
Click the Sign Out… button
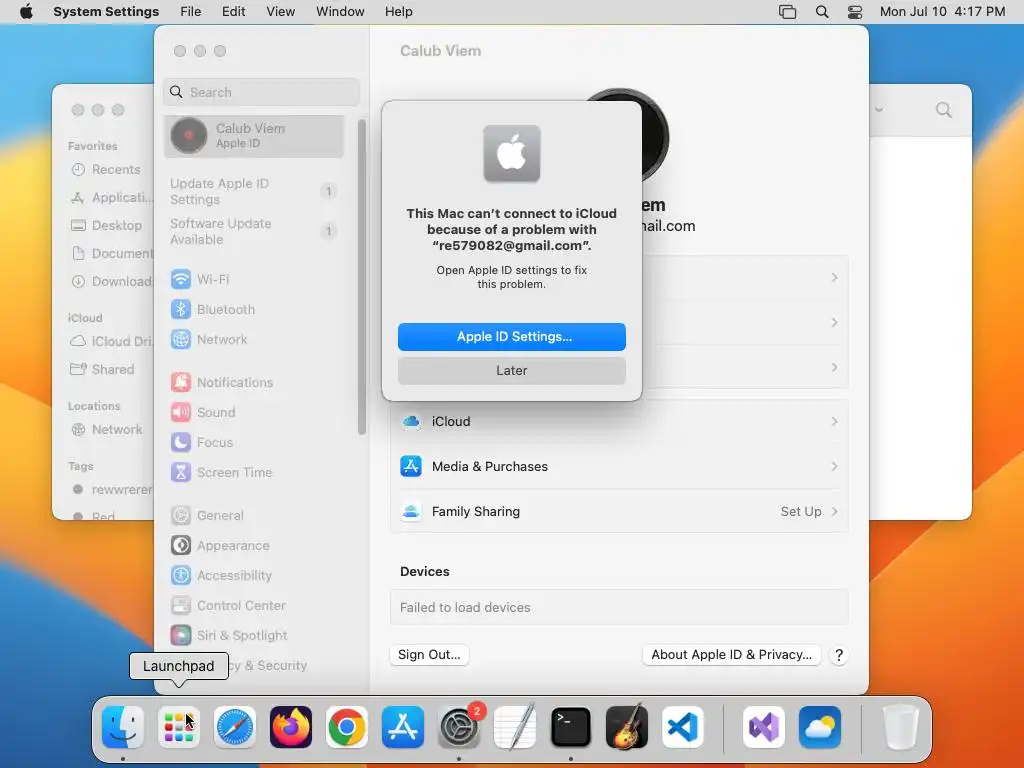(429, 654)
